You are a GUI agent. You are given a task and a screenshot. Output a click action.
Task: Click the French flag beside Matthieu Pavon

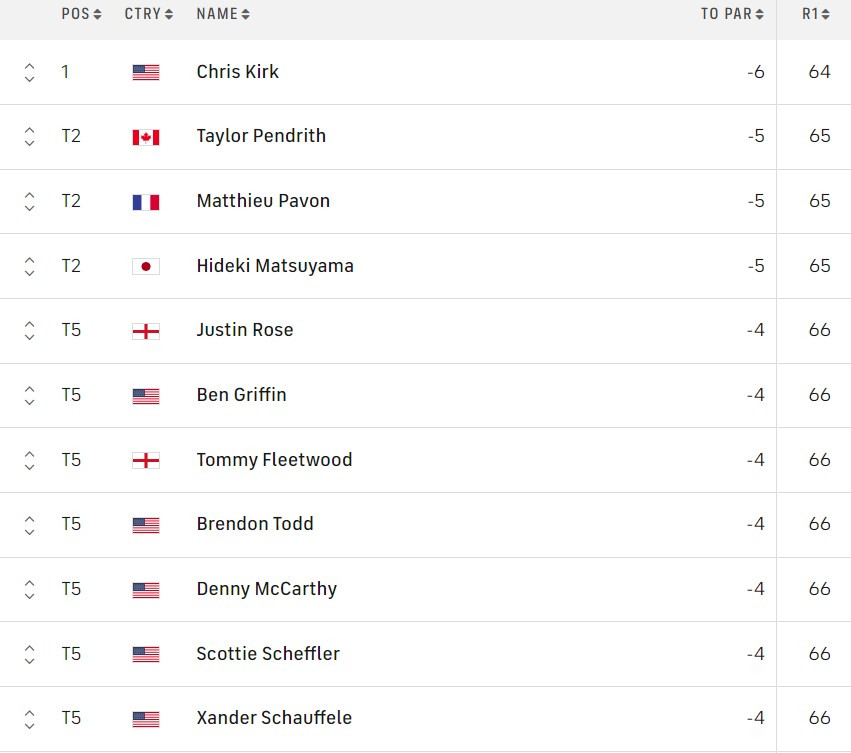tap(146, 200)
